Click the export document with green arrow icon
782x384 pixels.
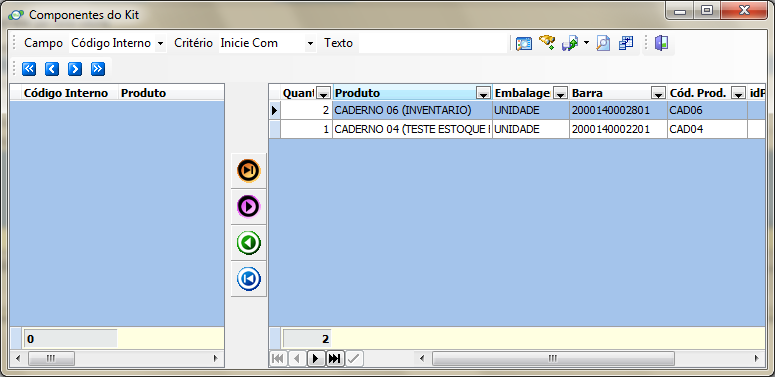point(570,43)
